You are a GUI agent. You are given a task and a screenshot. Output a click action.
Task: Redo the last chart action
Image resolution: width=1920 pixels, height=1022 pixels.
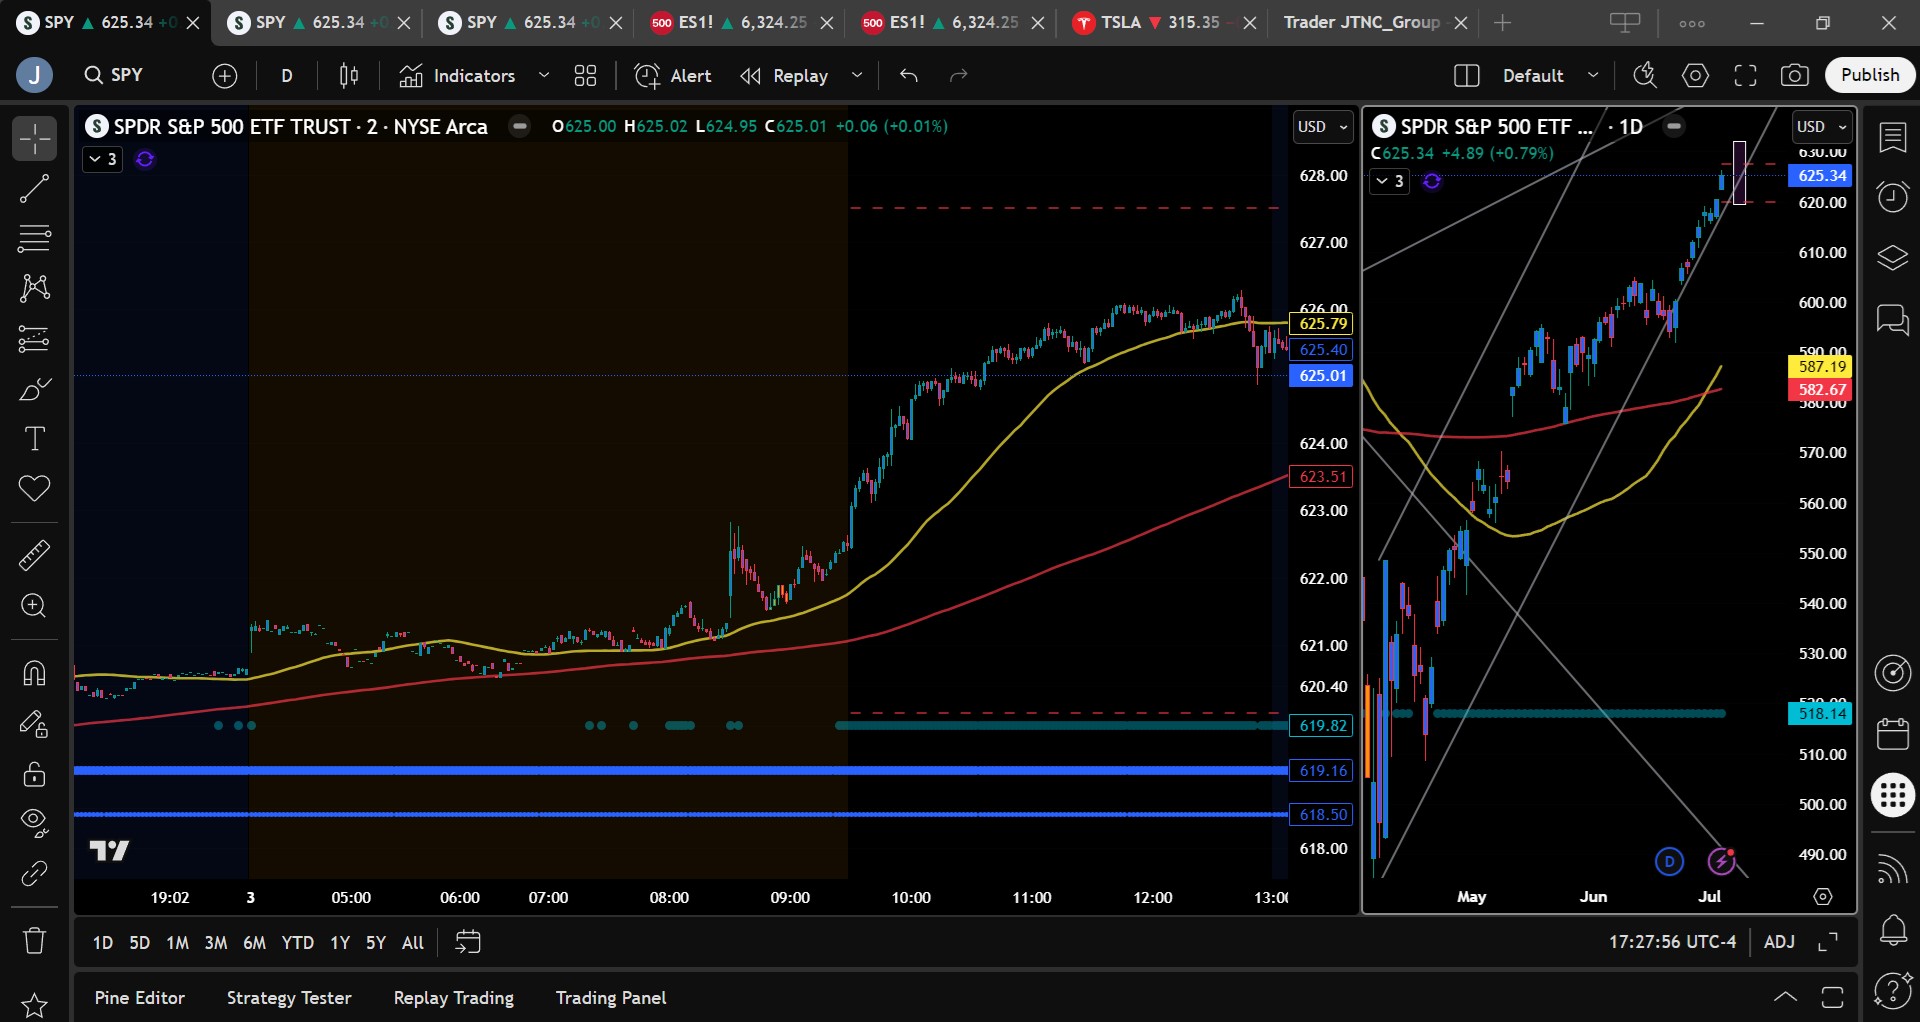click(958, 75)
